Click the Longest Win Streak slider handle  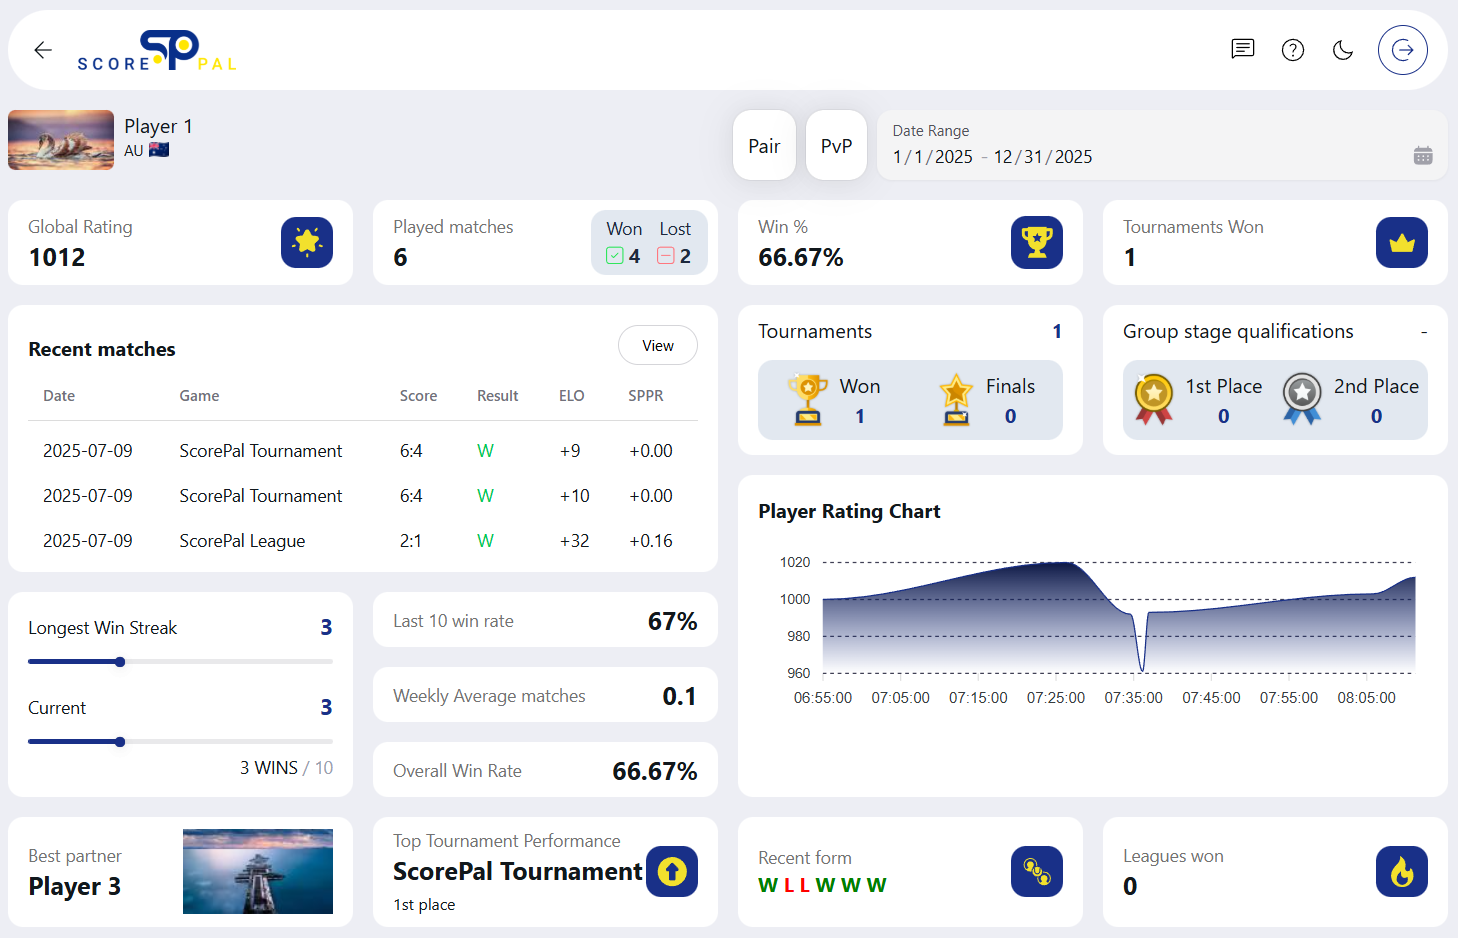pyautogui.click(x=120, y=662)
